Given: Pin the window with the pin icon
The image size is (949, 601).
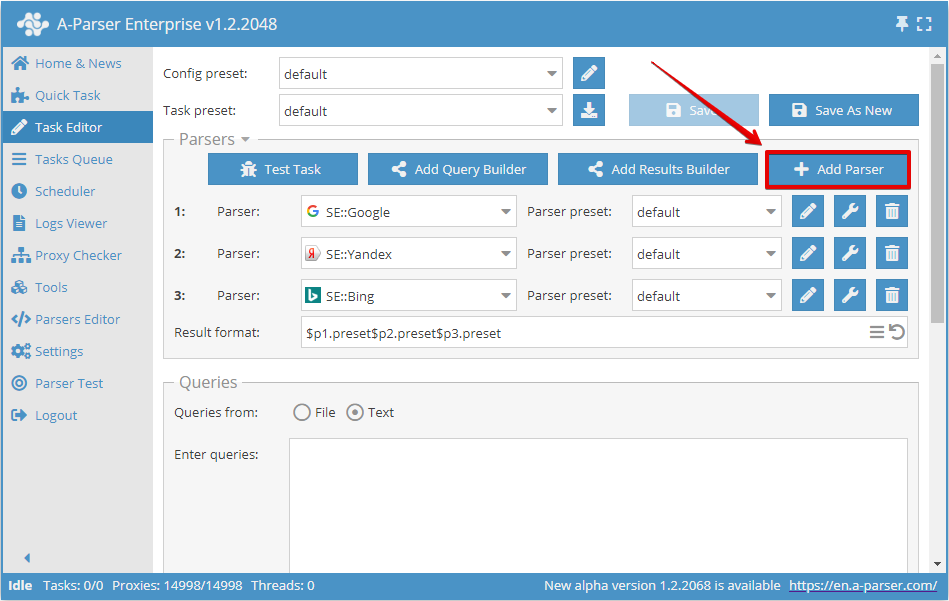Looking at the screenshot, I should tap(901, 22).
